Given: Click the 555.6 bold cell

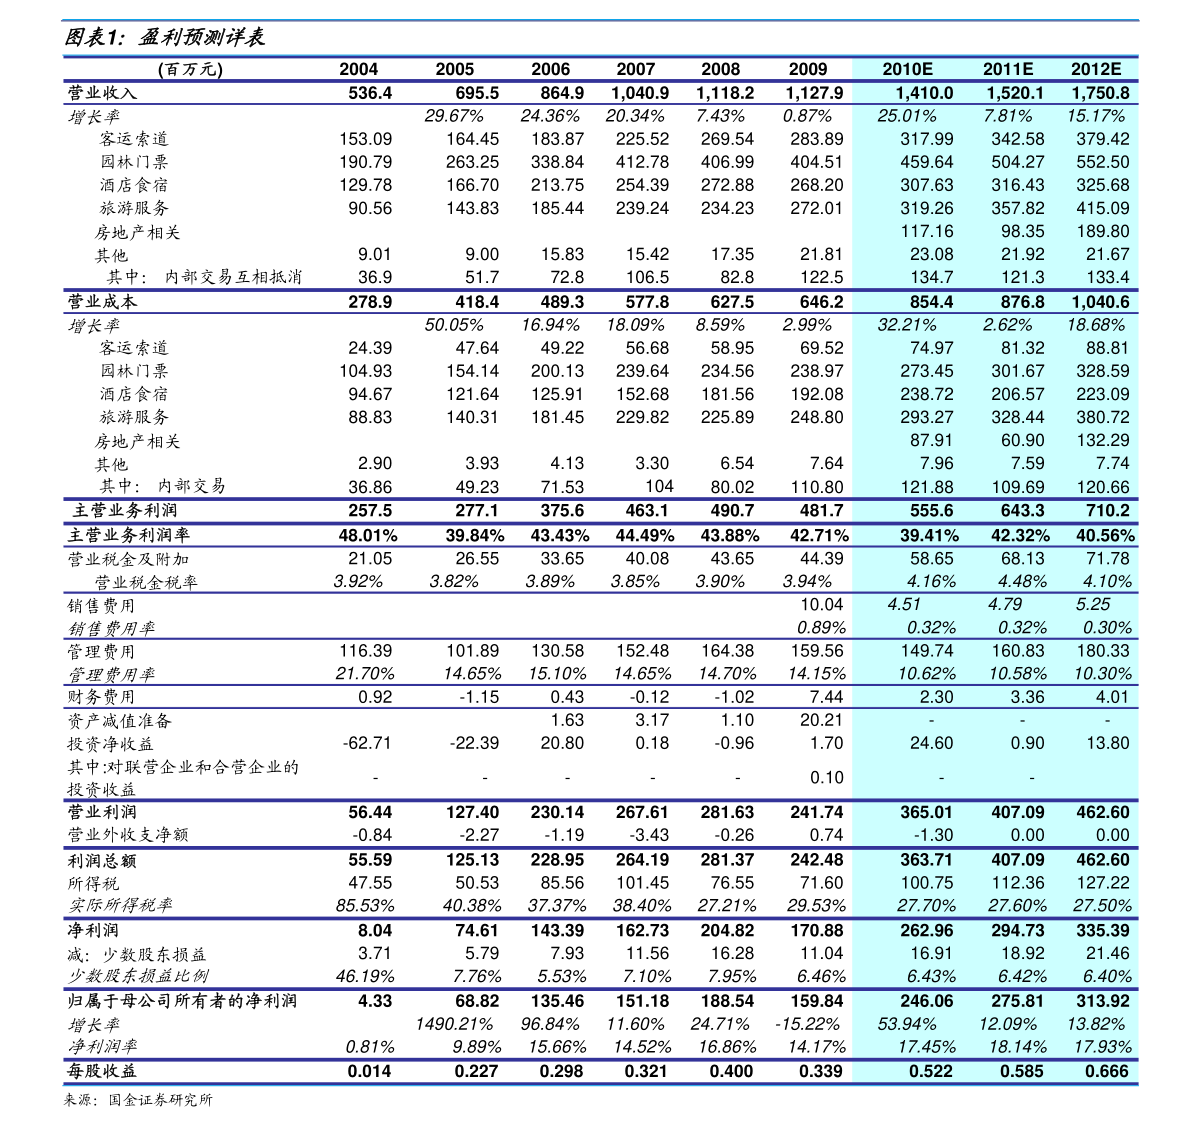Looking at the screenshot, I should (x=931, y=511).
